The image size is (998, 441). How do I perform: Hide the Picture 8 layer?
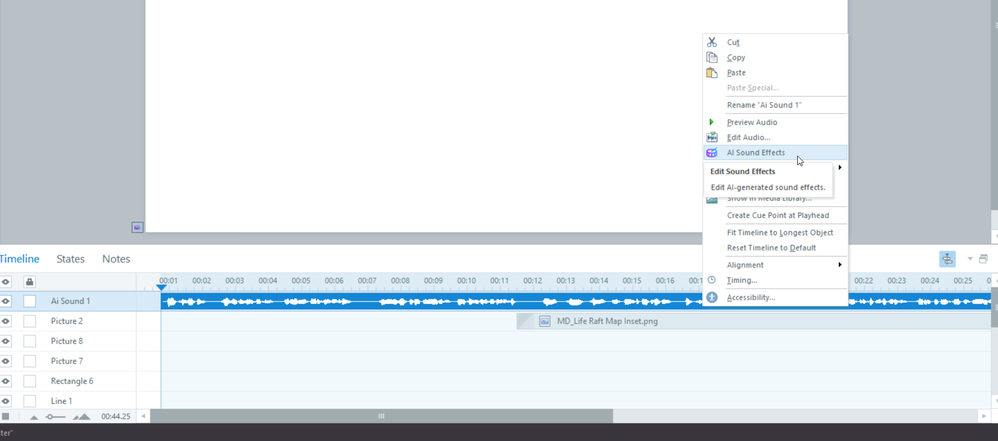(6, 341)
